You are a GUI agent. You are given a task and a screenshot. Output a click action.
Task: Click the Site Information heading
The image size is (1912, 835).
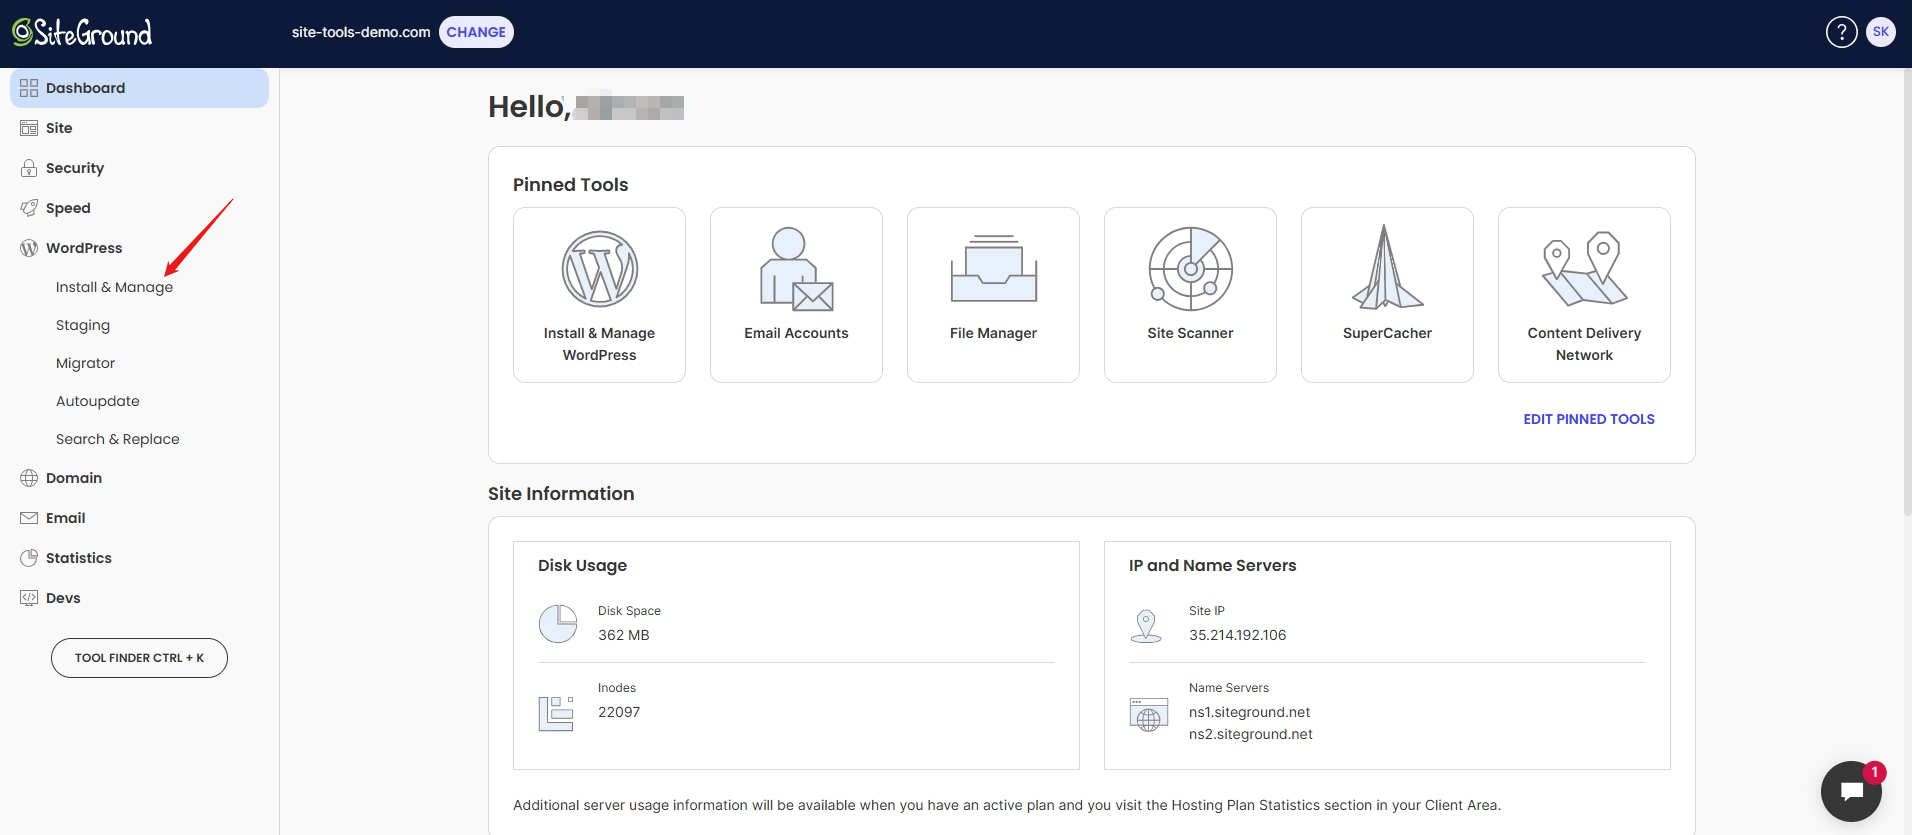coord(561,494)
